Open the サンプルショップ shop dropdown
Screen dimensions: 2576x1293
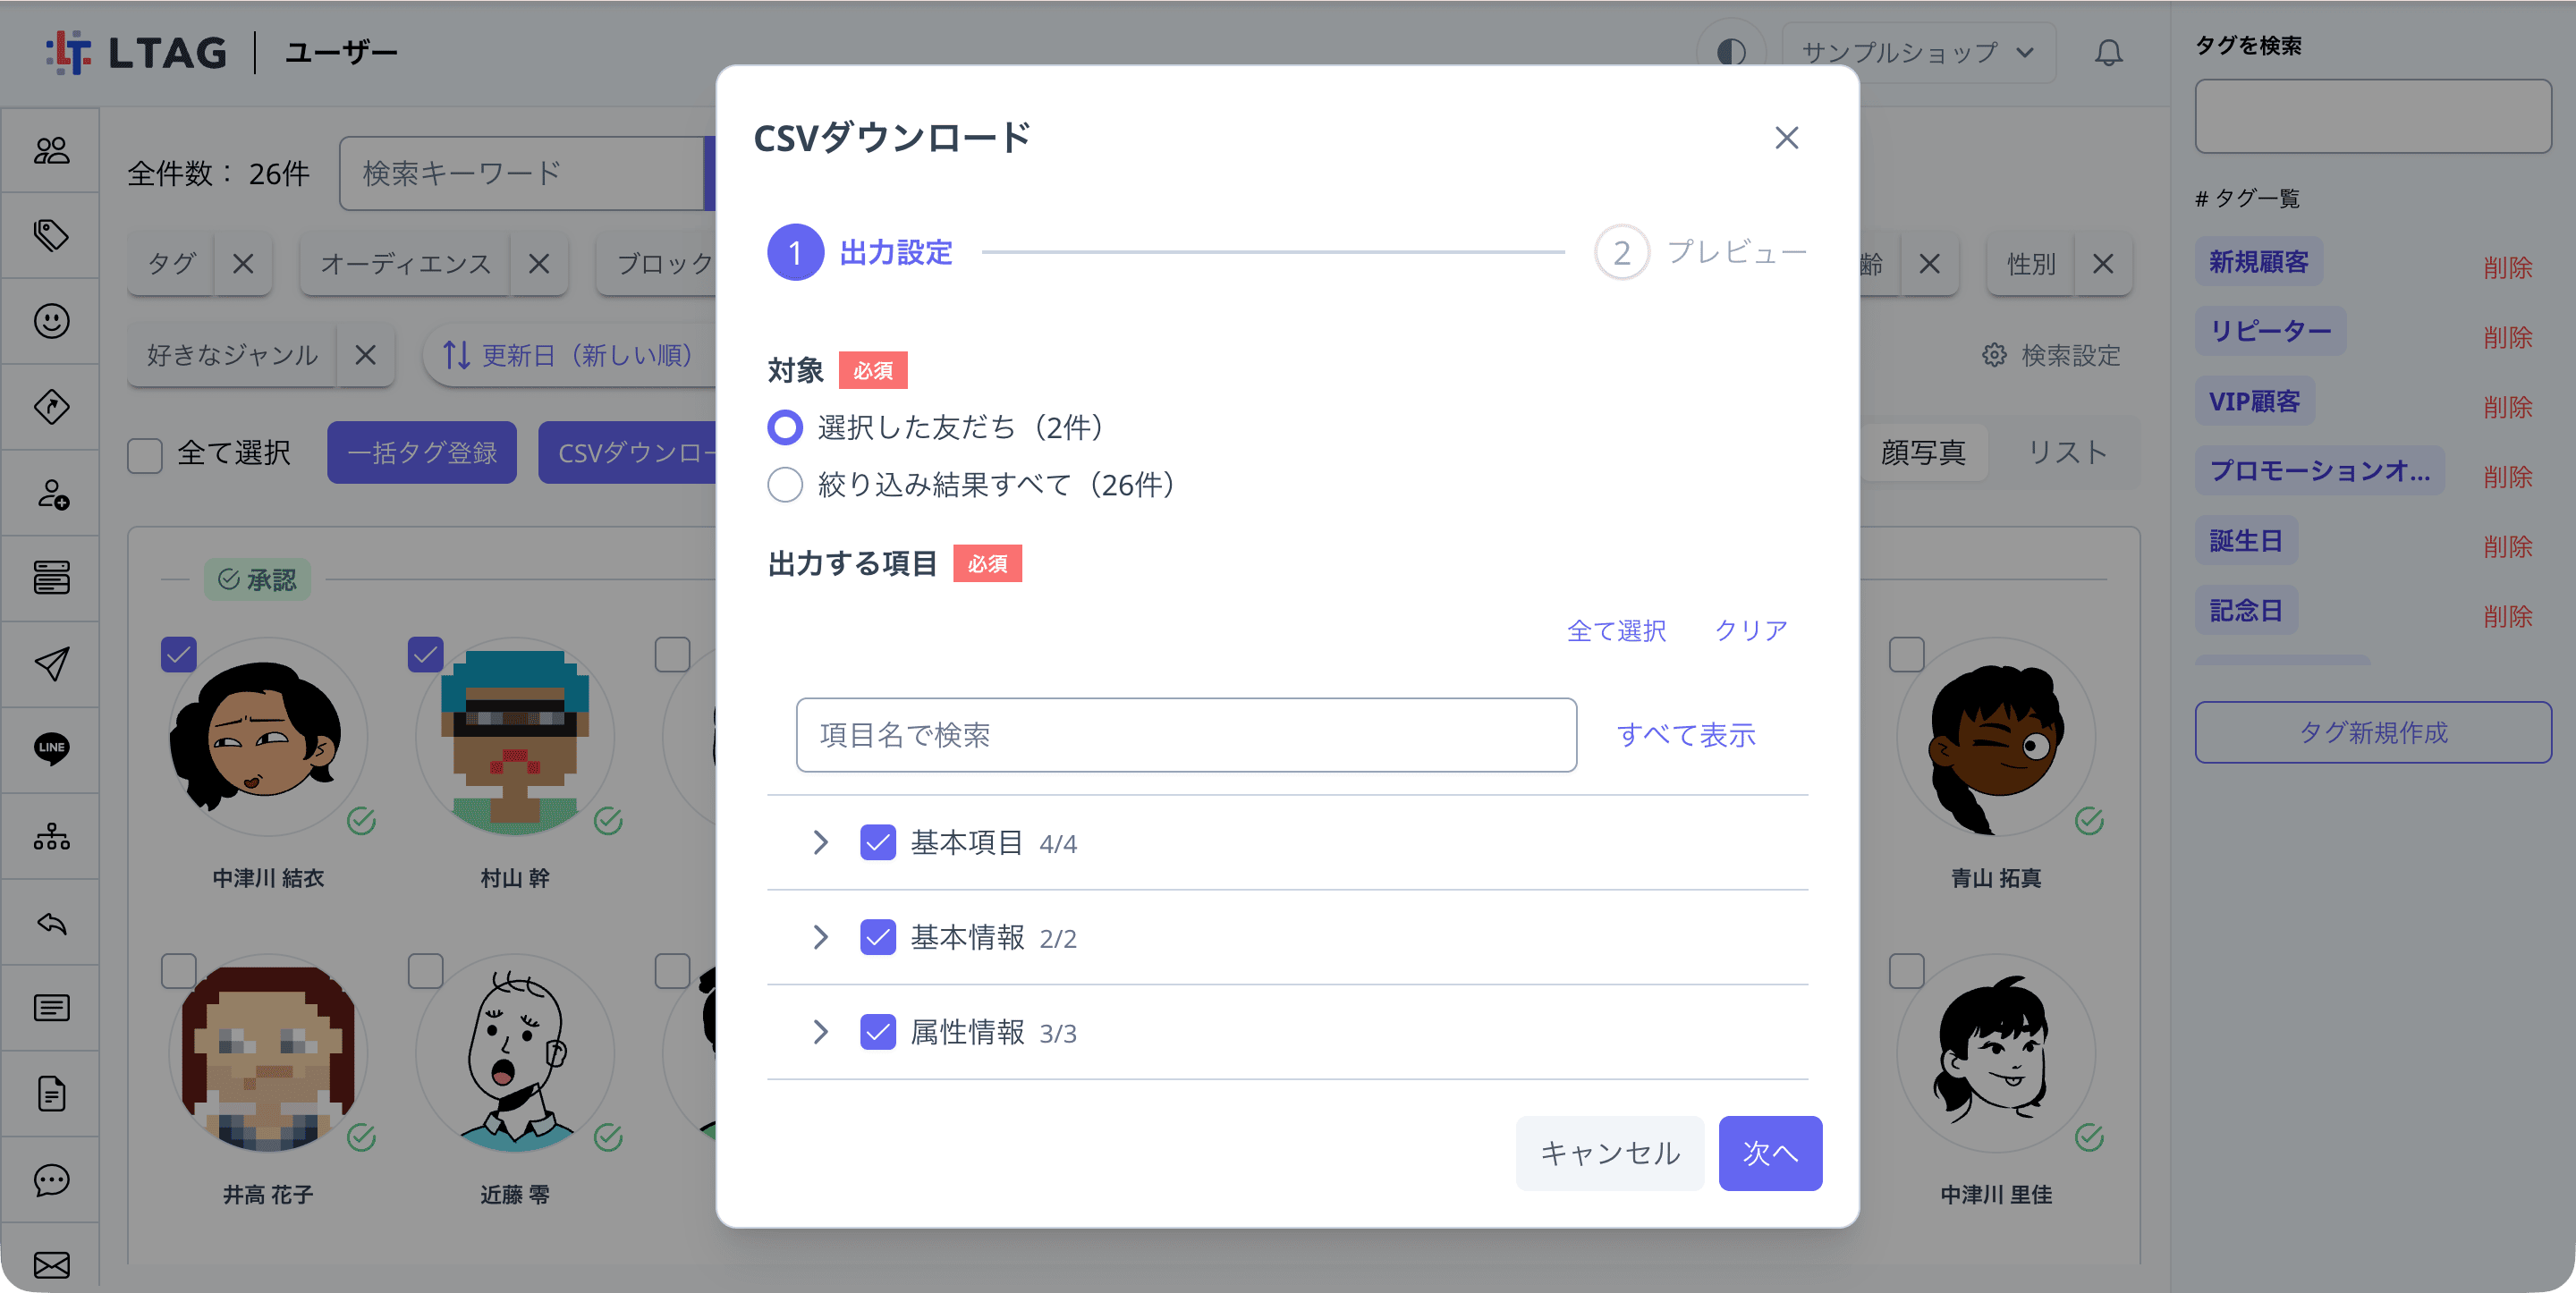[x=1918, y=52]
